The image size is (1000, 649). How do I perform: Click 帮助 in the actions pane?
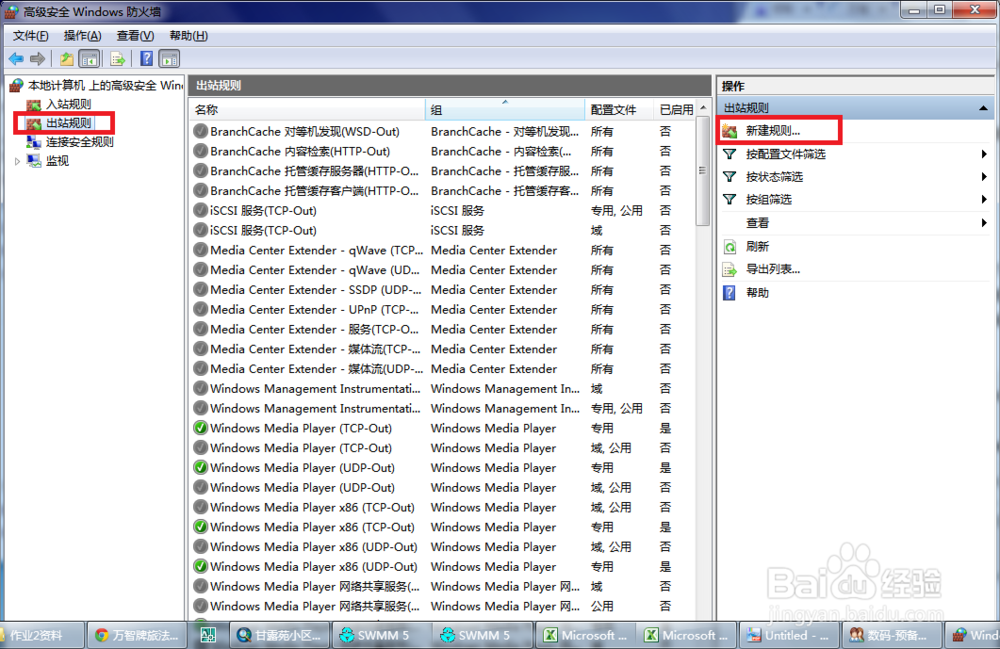(x=758, y=293)
